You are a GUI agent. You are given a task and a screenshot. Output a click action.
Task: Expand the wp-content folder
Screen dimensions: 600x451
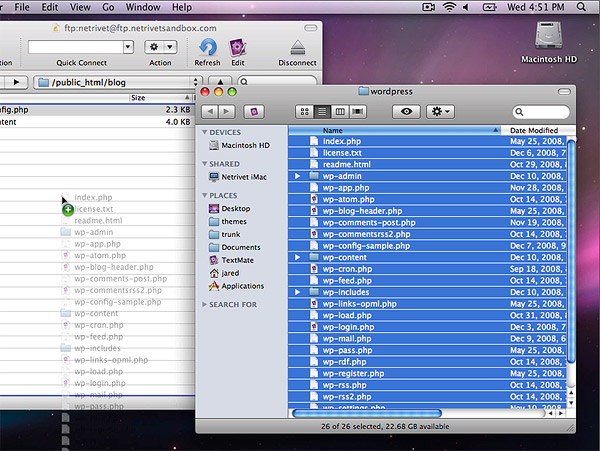pyautogui.click(x=297, y=257)
